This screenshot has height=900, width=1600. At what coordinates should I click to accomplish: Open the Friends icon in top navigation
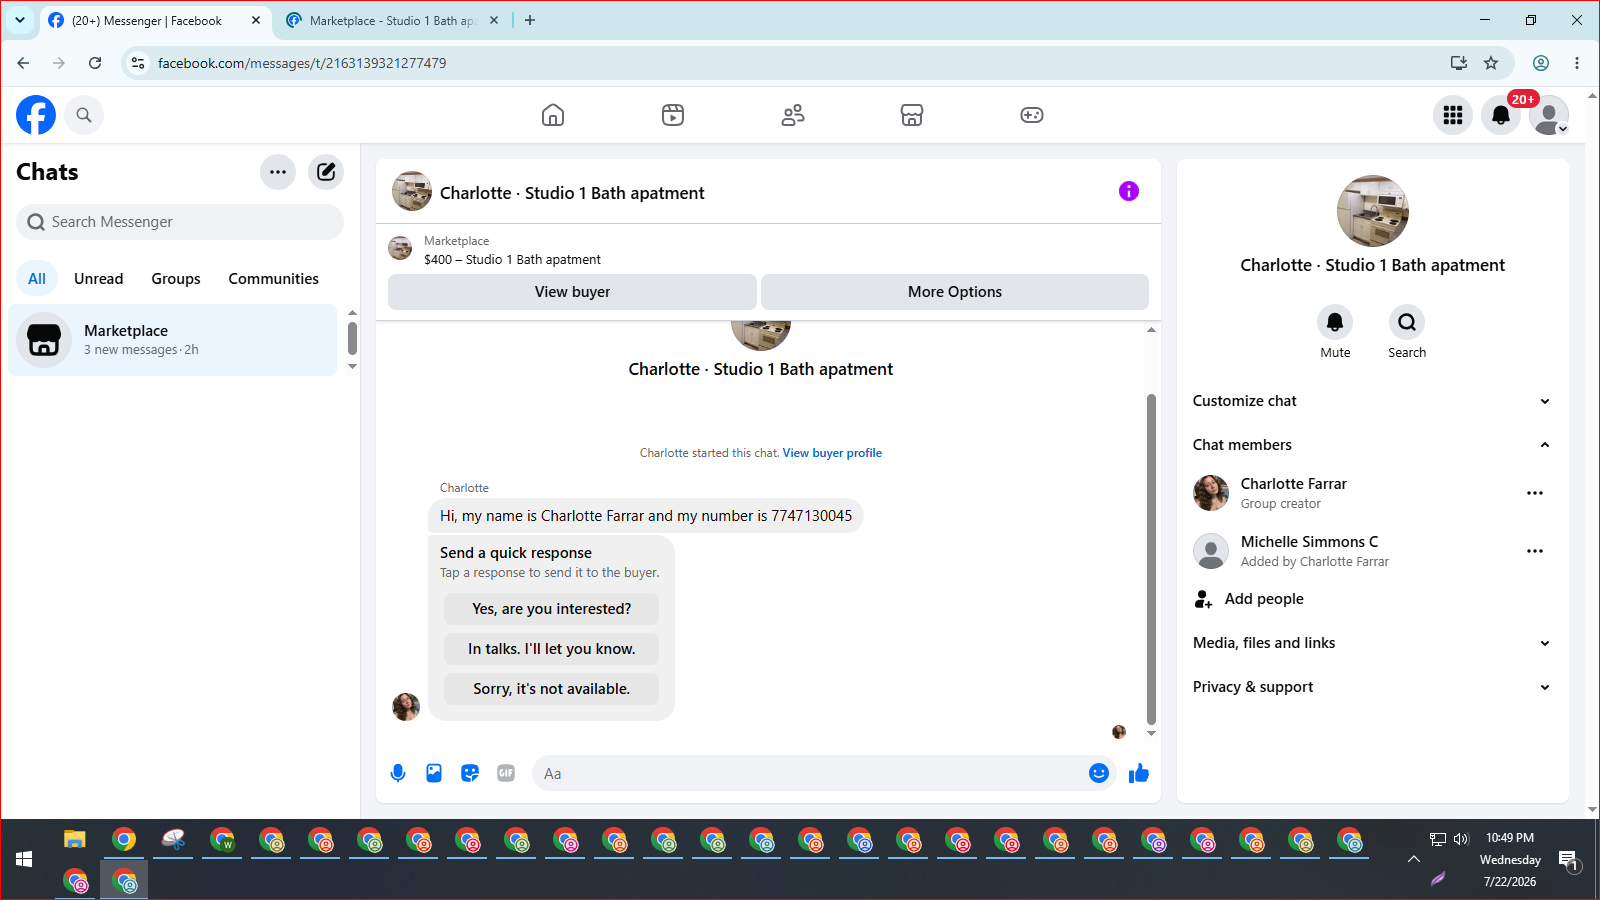(x=793, y=115)
